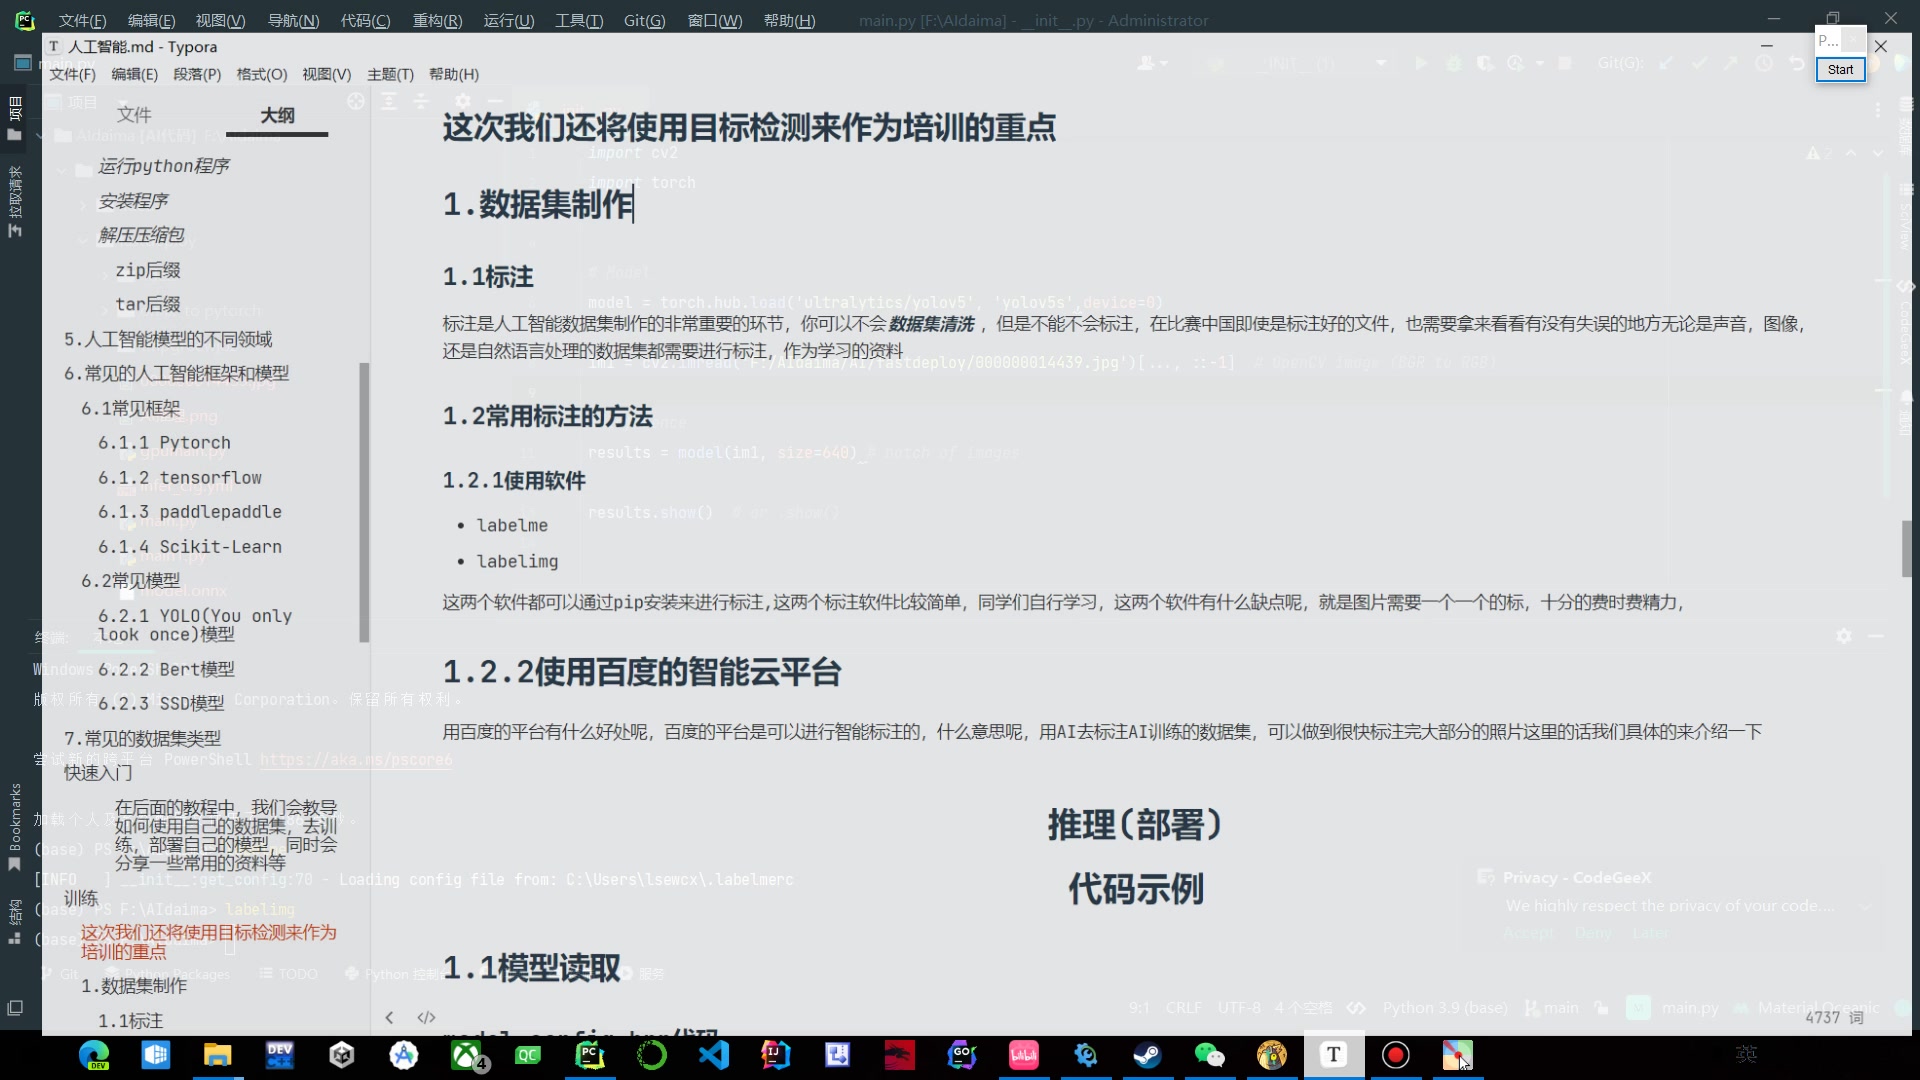The height and width of the screenshot is (1080, 1920).
Task: Switch sidebar to the 文件 tab
Action: pyautogui.click(x=134, y=115)
